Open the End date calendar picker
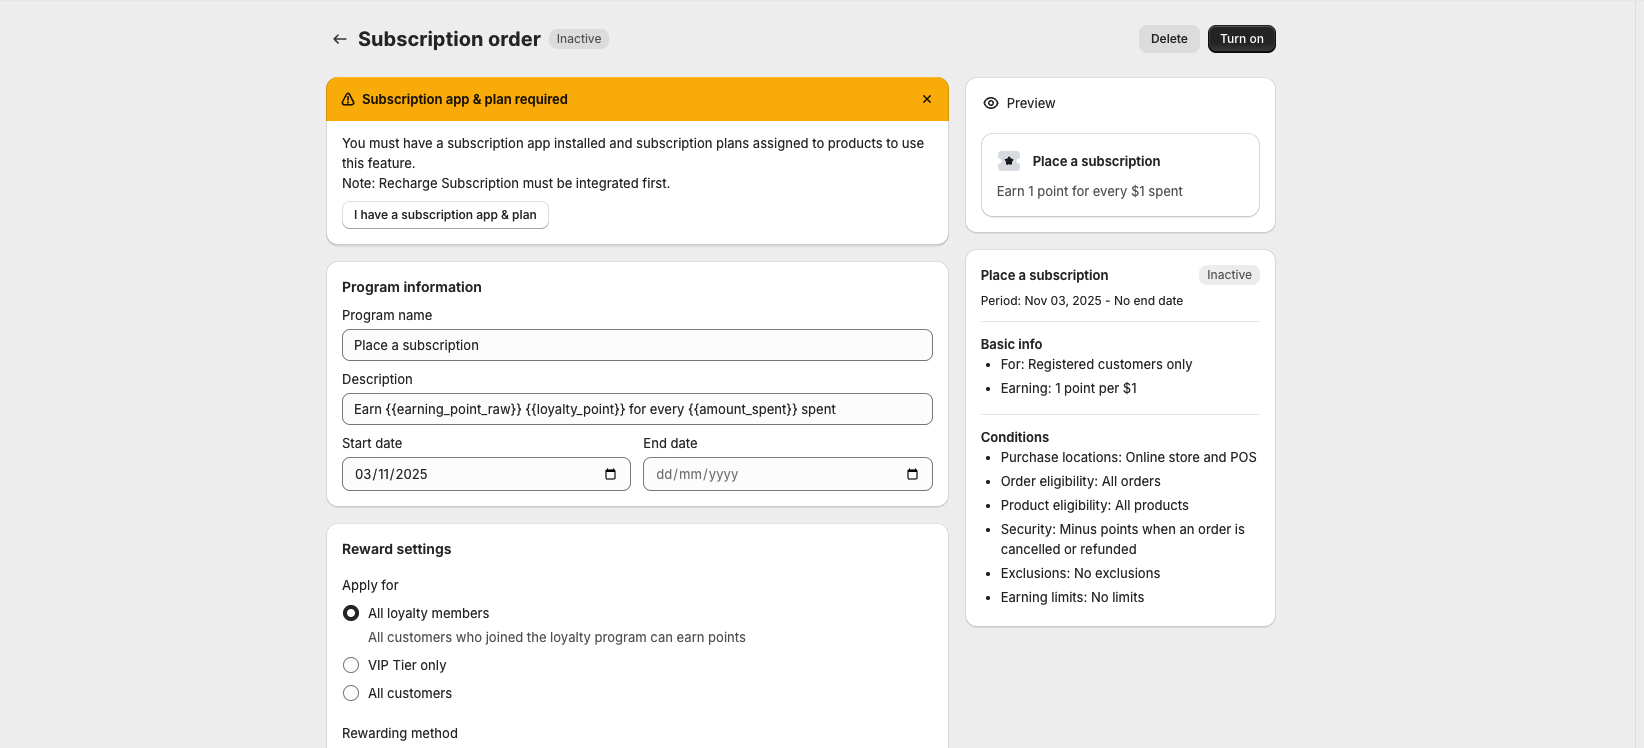 coord(912,474)
